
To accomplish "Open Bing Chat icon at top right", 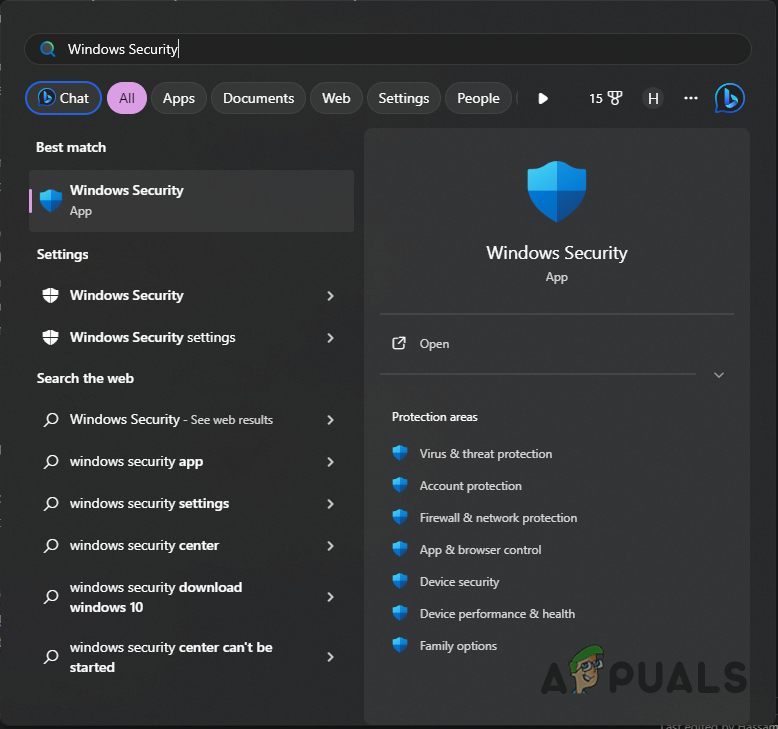I will (x=729, y=98).
